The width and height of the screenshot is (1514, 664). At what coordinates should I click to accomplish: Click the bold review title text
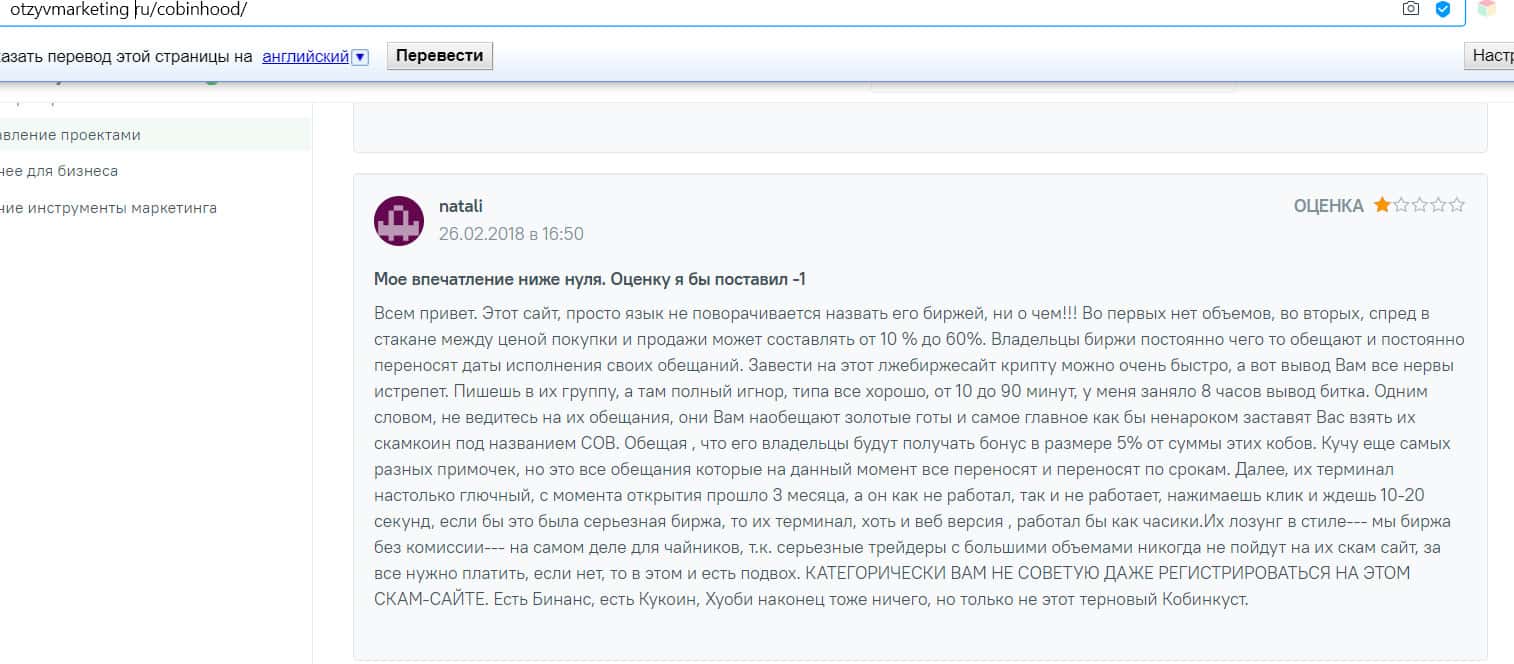(589, 279)
